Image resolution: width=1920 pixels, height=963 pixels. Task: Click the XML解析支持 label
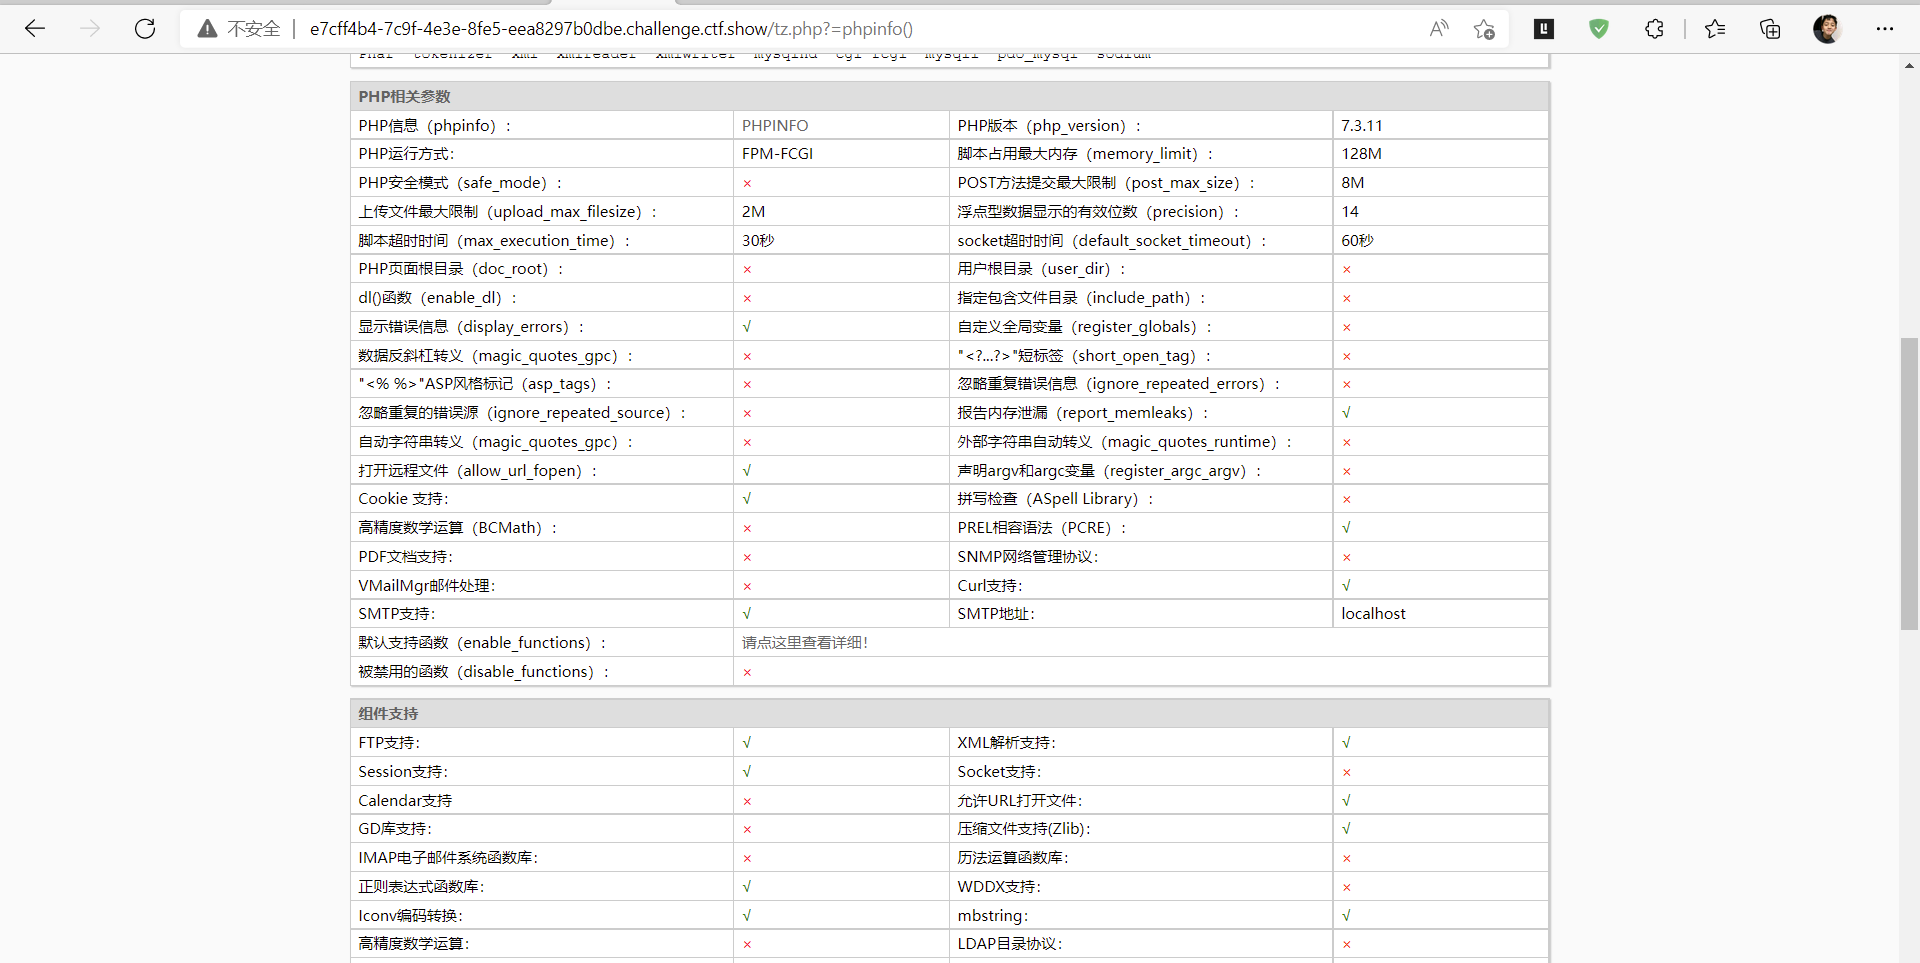(x=1006, y=743)
